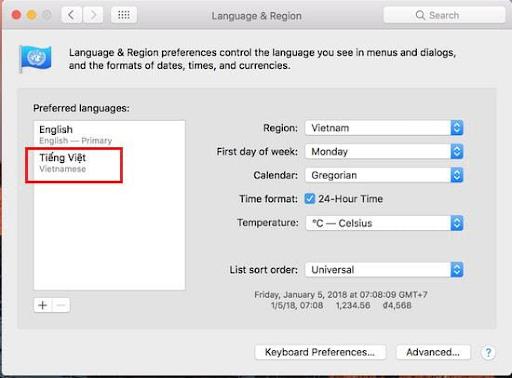Viewport: 512px width, 378px height.
Task: Open List sort order Universal dropdown
Action: (x=384, y=270)
